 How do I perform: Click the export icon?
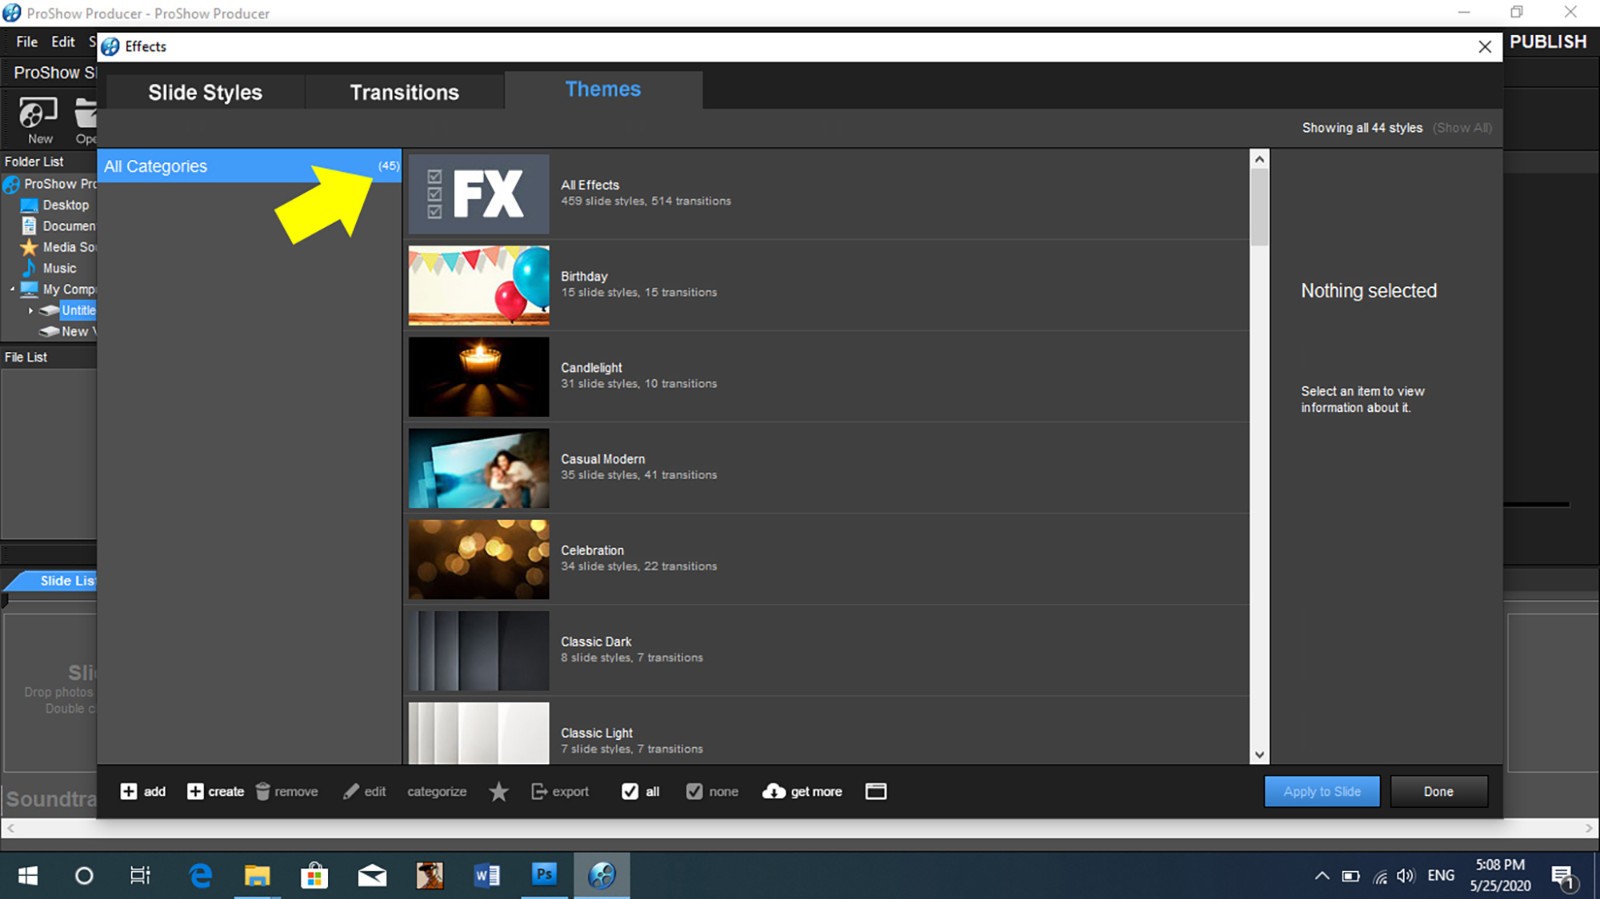click(x=539, y=791)
